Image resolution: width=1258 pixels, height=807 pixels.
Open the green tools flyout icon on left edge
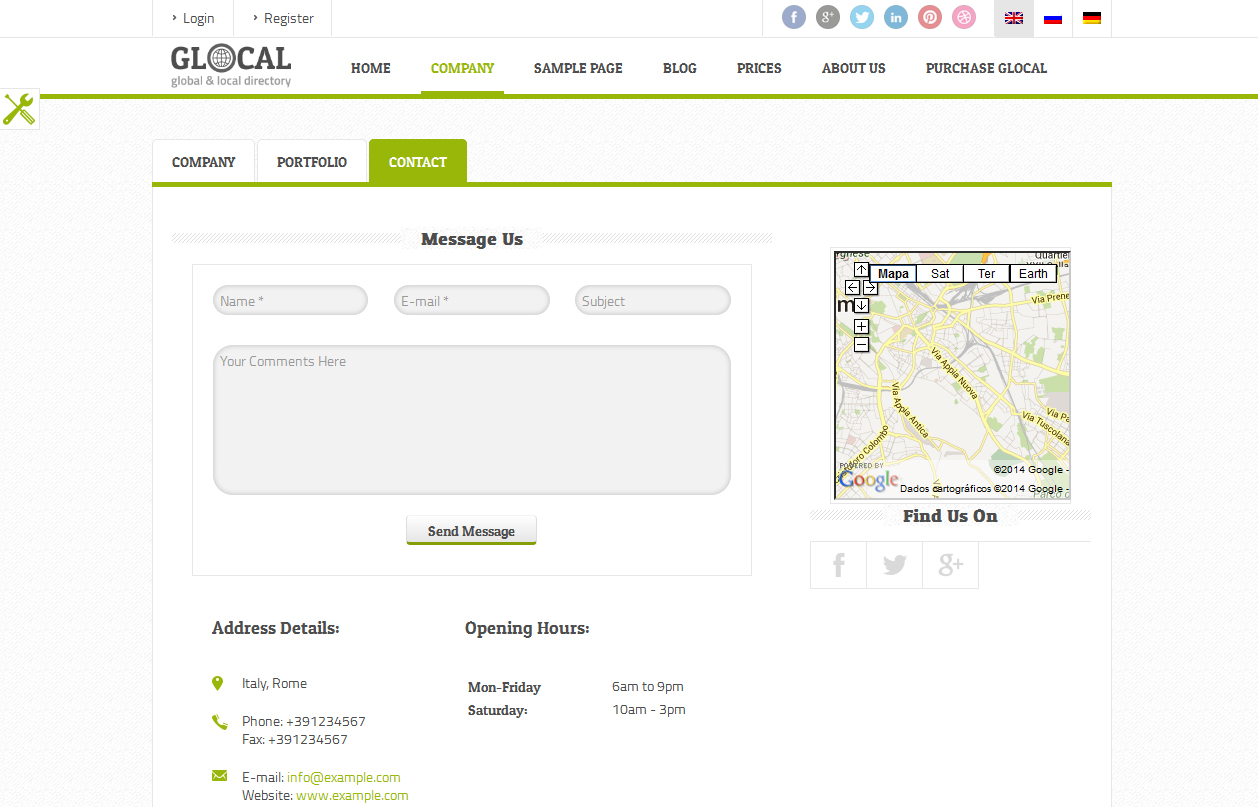[x=19, y=109]
